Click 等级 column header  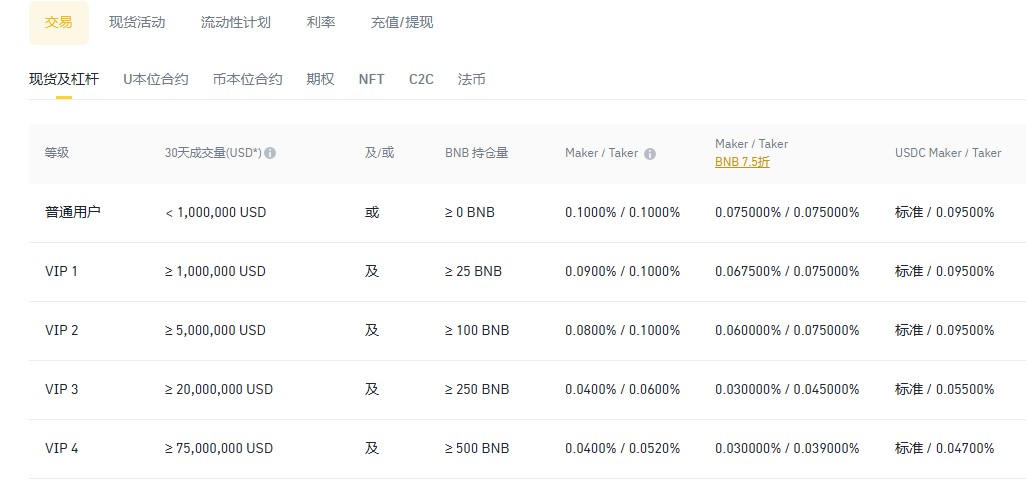click(x=57, y=153)
